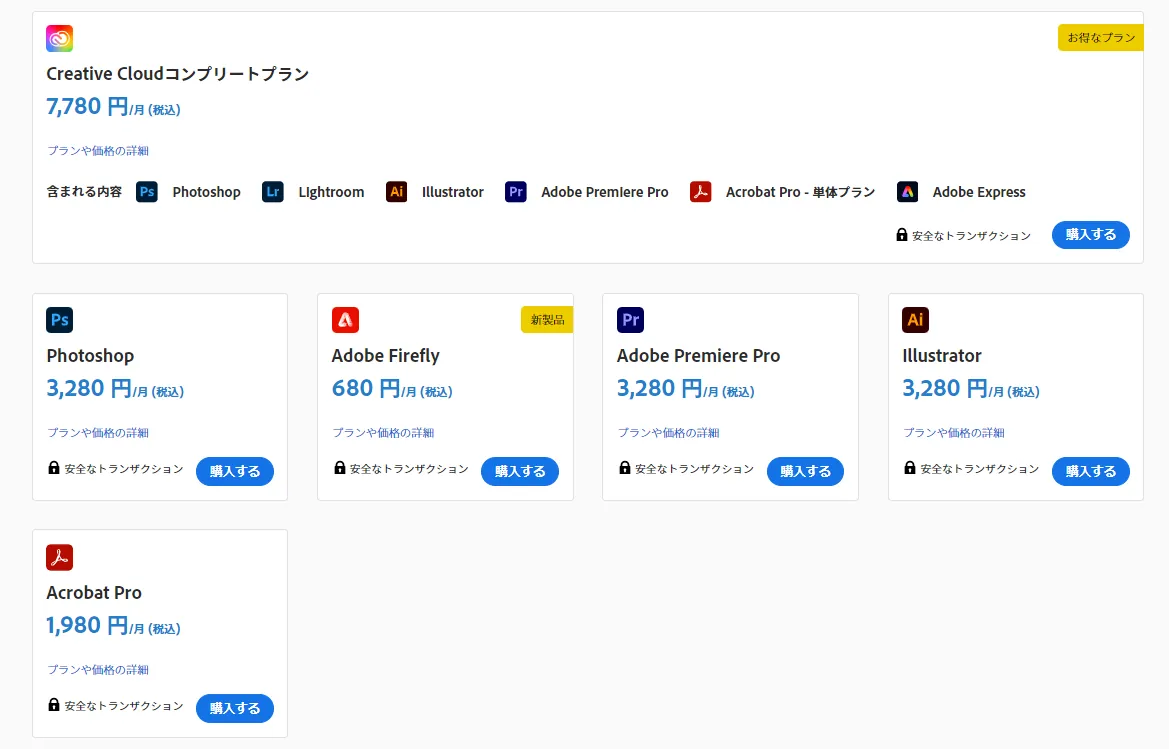Click the お得なプラン badge
Image resolution: width=1169 pixels, height=749 pixels.
tap(1100, 37)
